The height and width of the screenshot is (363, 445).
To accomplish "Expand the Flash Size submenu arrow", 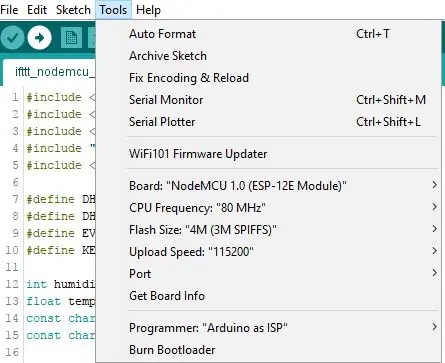I will tap(434, 229).
